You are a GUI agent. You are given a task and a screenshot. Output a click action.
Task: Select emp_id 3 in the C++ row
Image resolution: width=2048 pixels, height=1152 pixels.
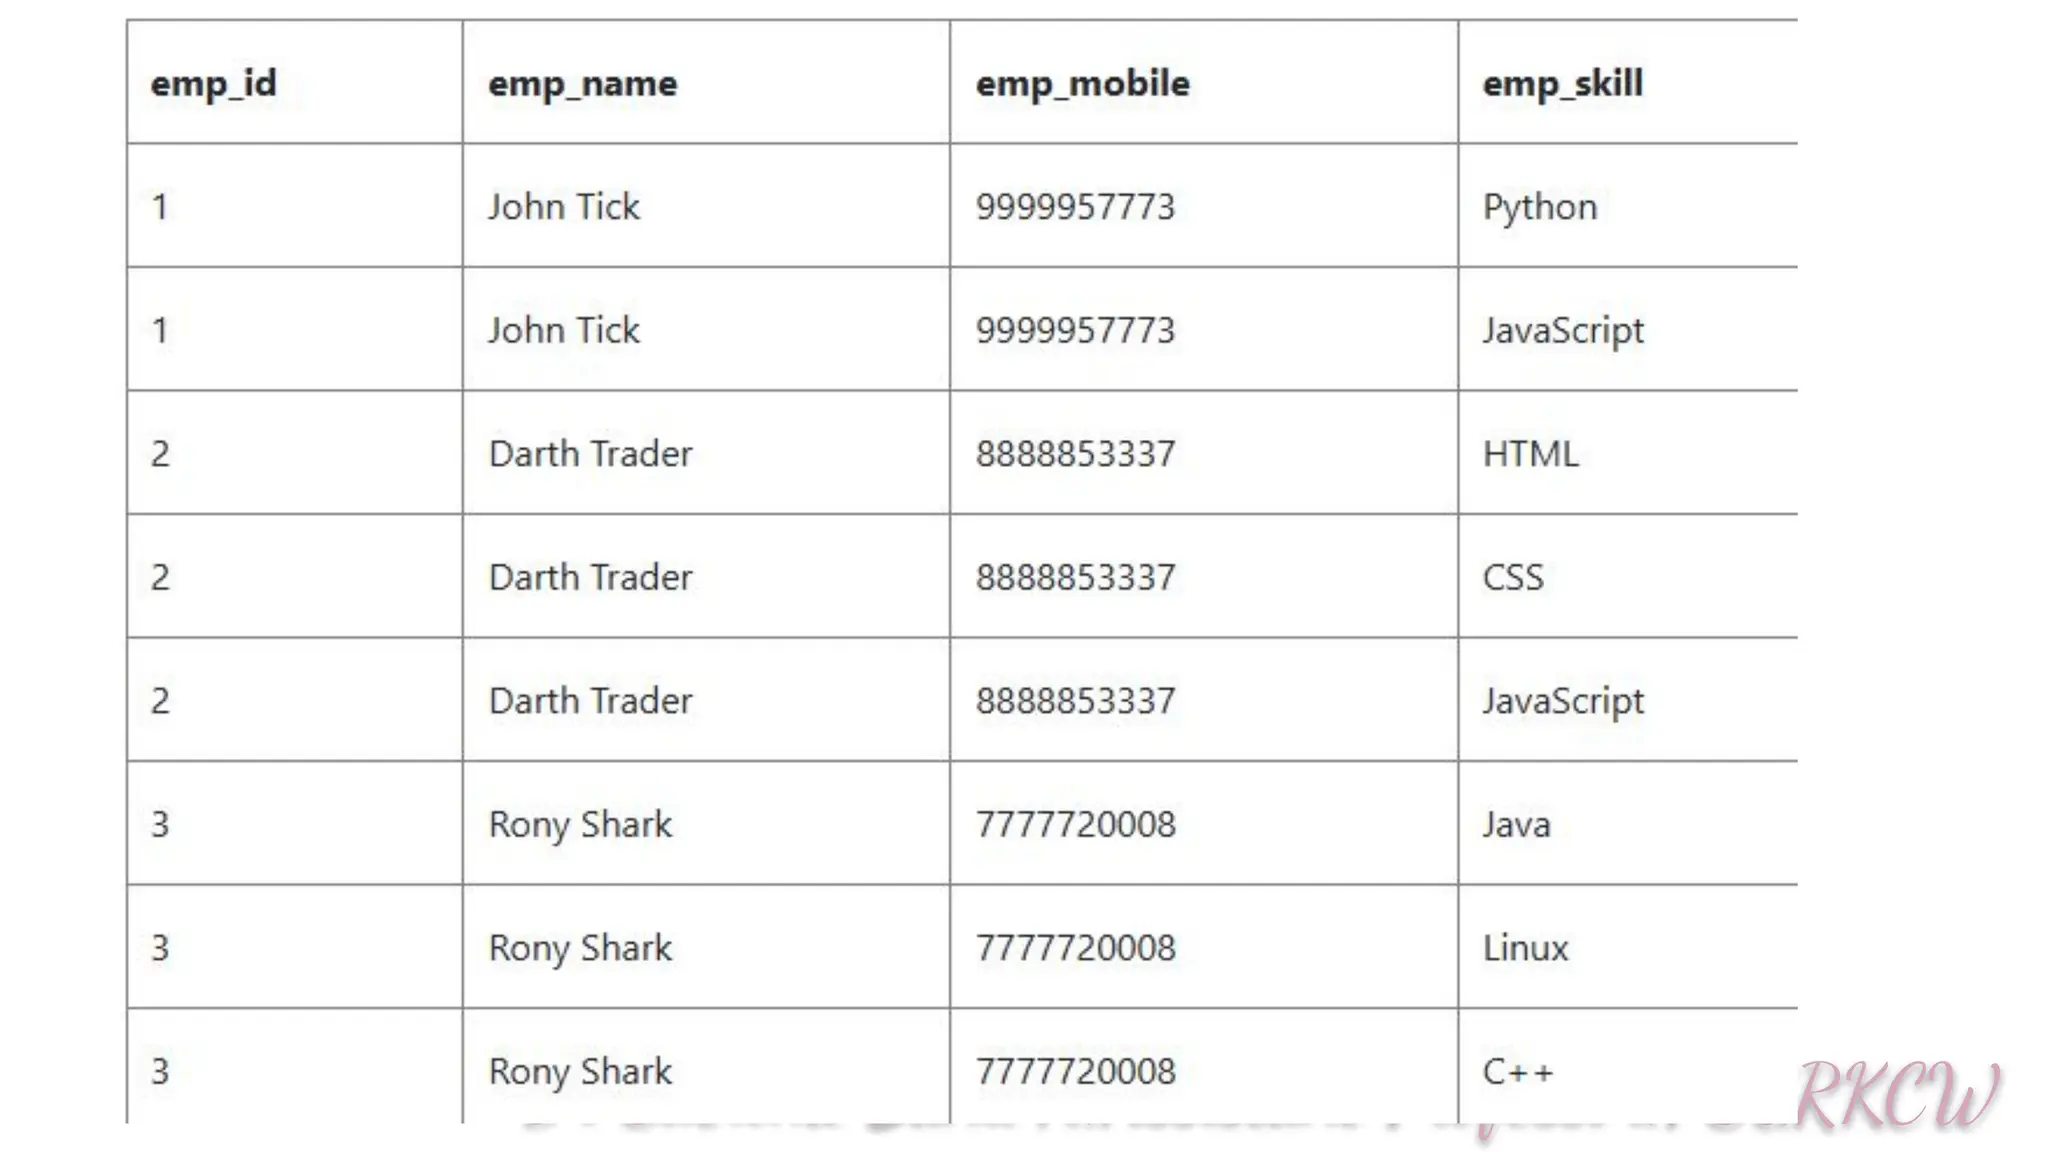160,1072
